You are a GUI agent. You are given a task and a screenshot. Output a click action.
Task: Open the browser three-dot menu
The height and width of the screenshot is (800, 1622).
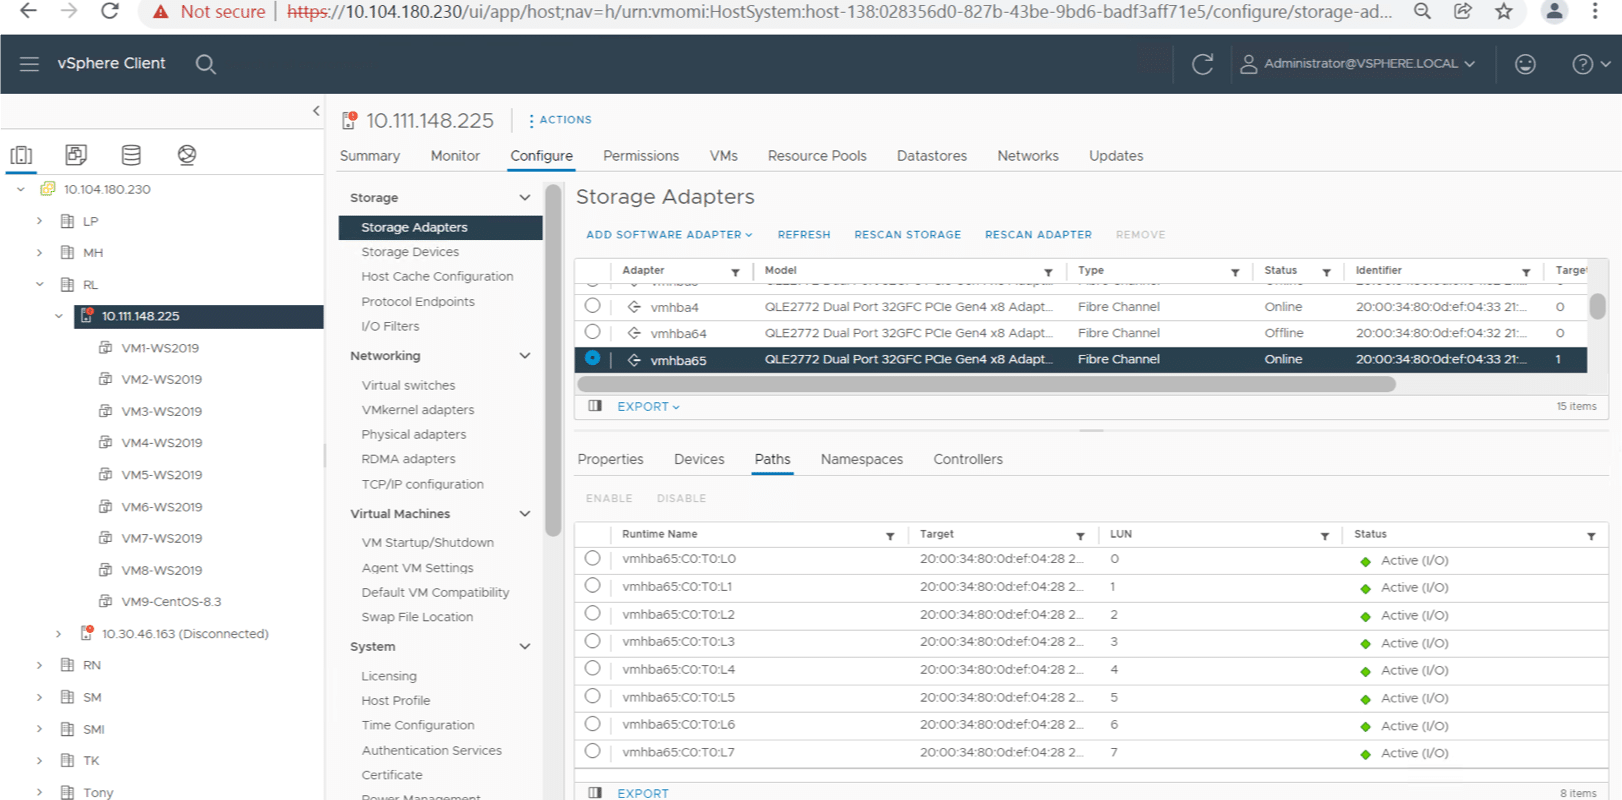click(x=1595, y=11)
